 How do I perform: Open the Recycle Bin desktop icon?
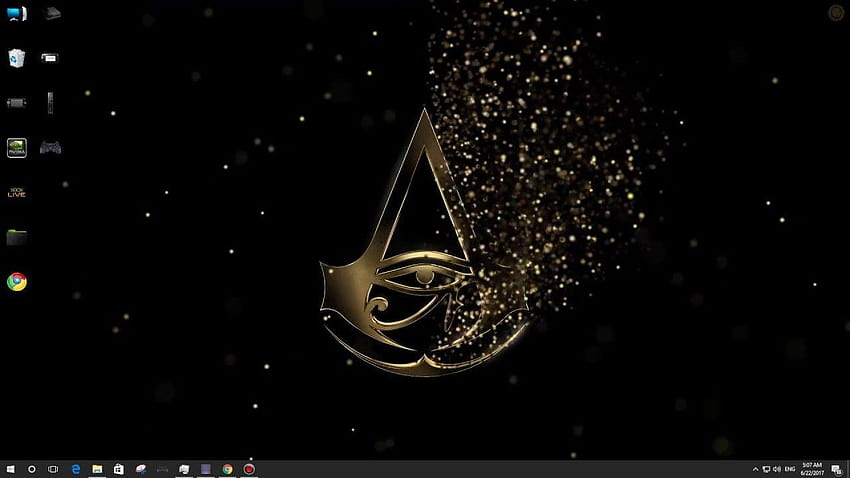[16, 58]
